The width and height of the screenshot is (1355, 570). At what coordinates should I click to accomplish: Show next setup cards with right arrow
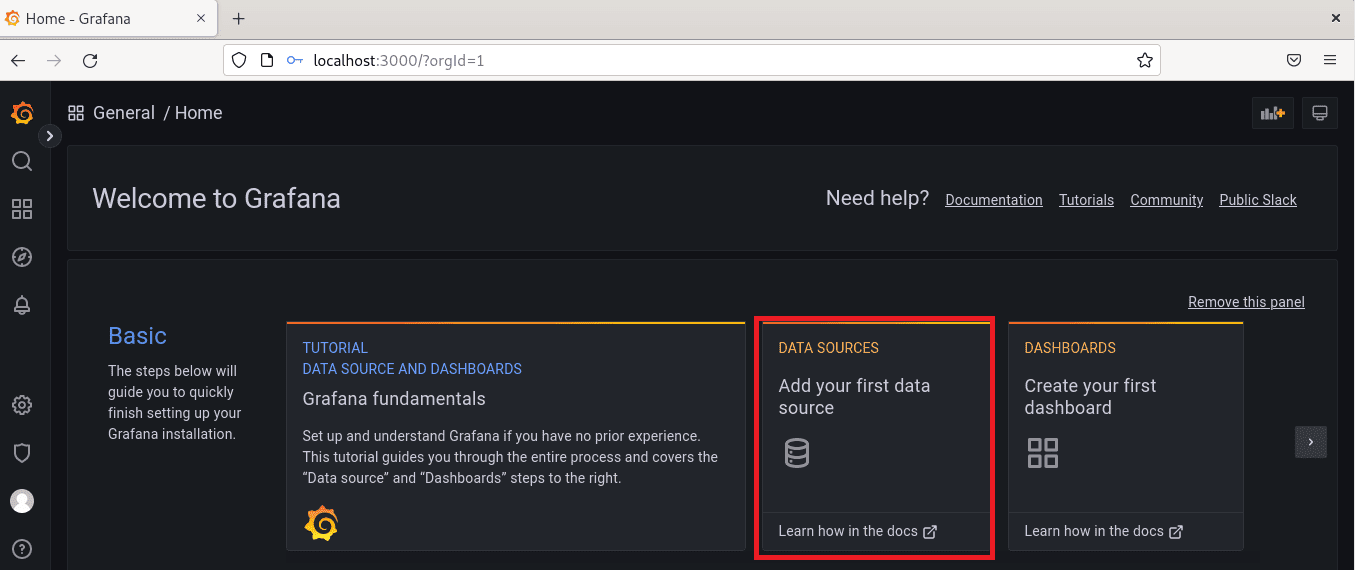pos(1311,442)
